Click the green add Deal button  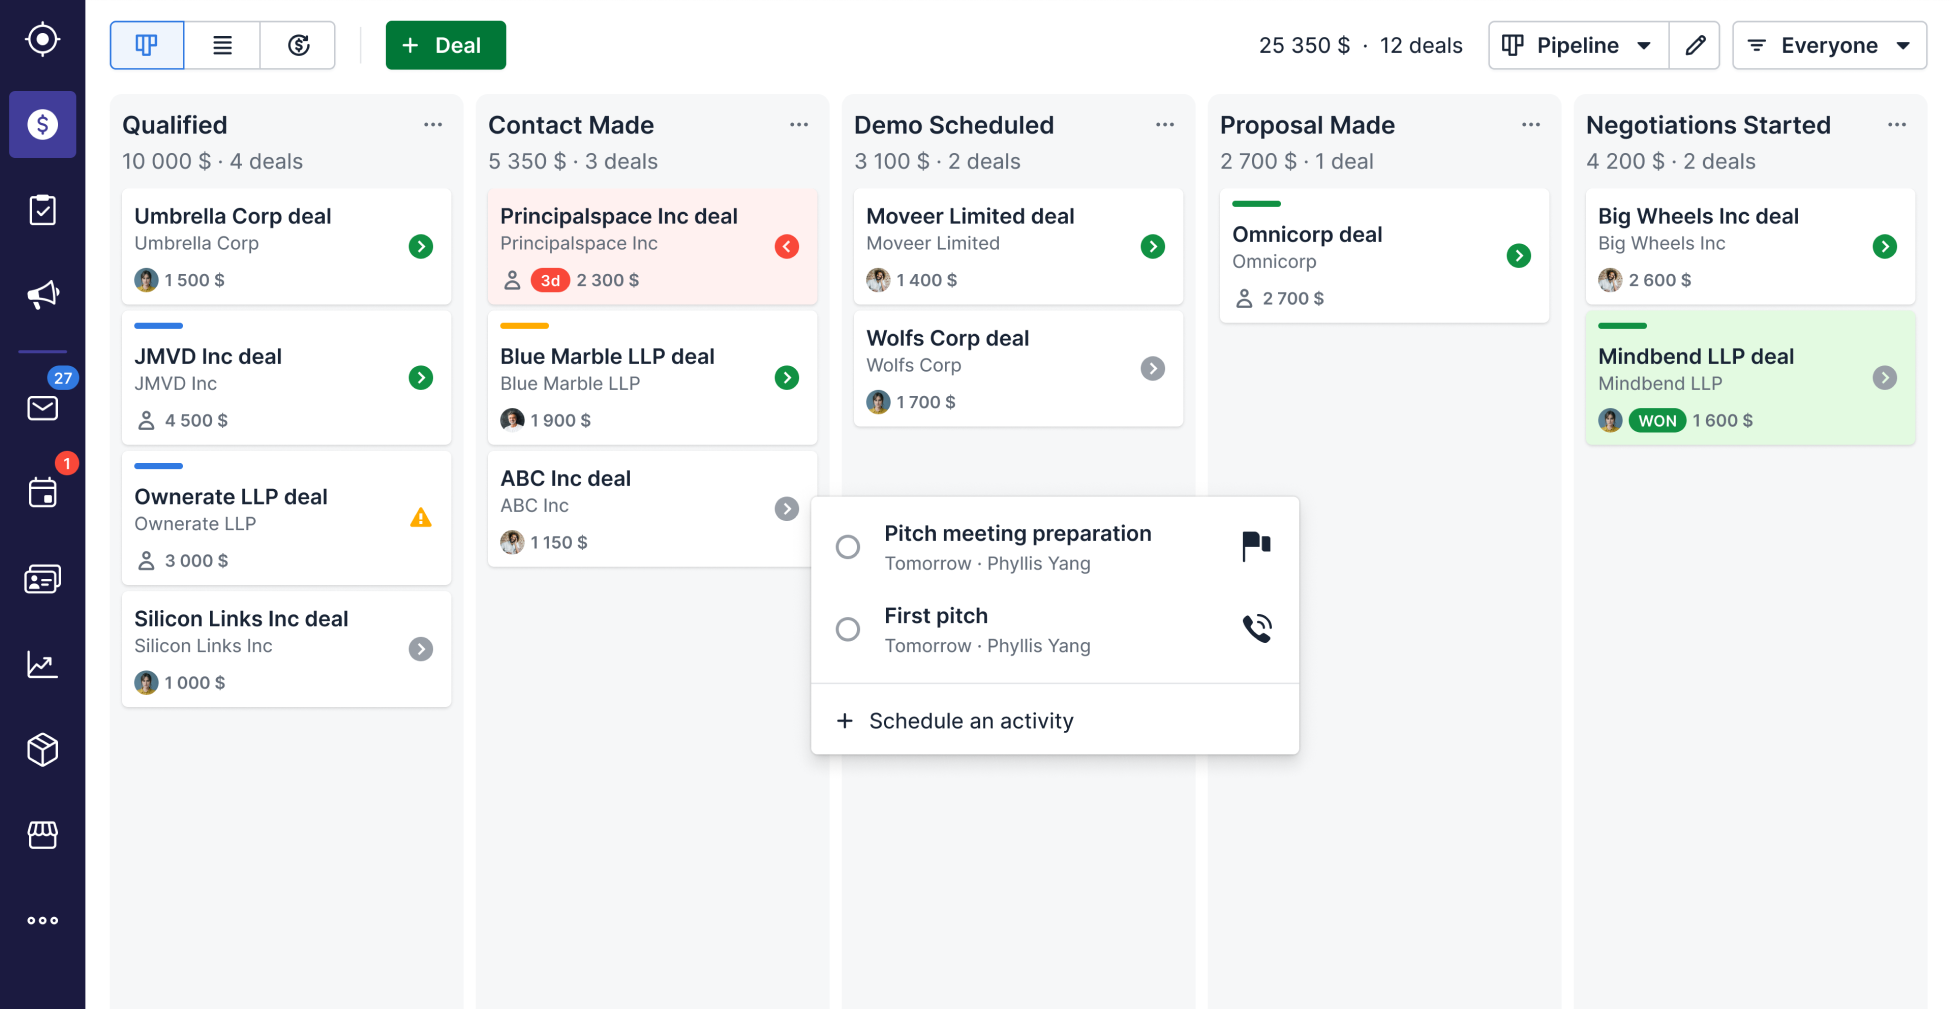tap(446, 45)
